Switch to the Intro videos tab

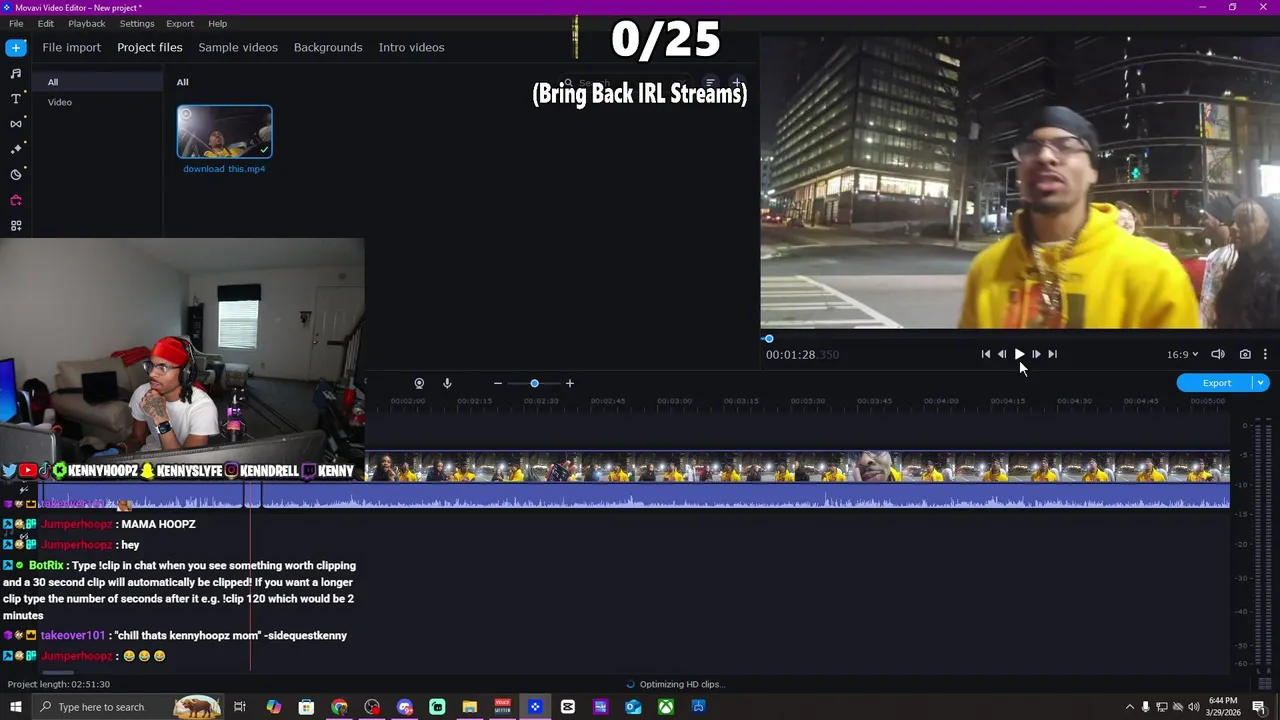coord(411,47)
